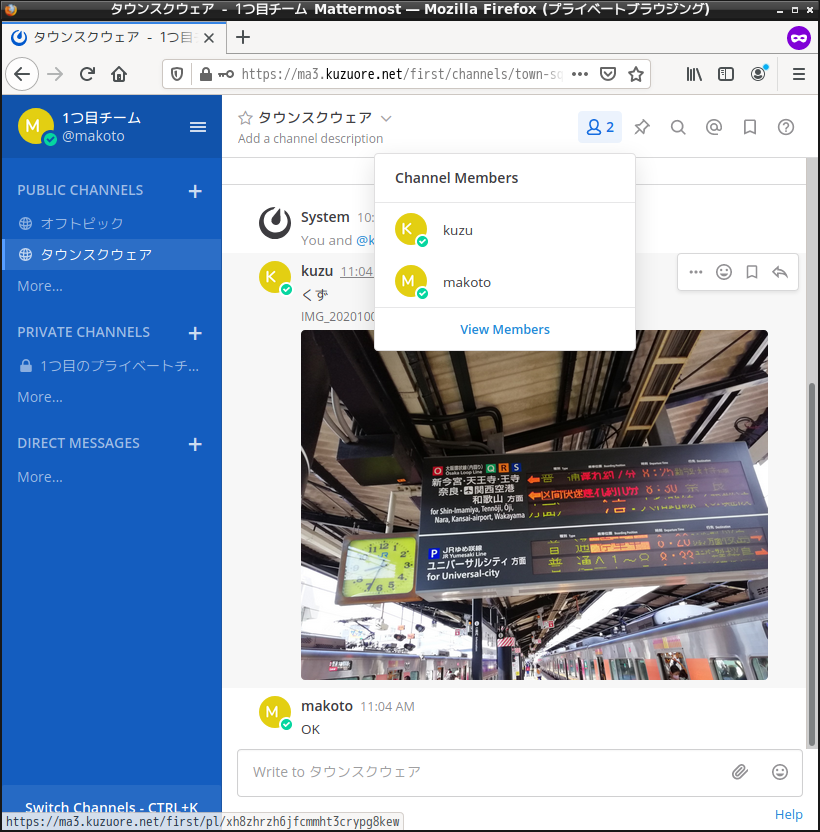Screen dimensions: 820x832
Task: Open emoji picker in message box
Action: tap(780, 772)
